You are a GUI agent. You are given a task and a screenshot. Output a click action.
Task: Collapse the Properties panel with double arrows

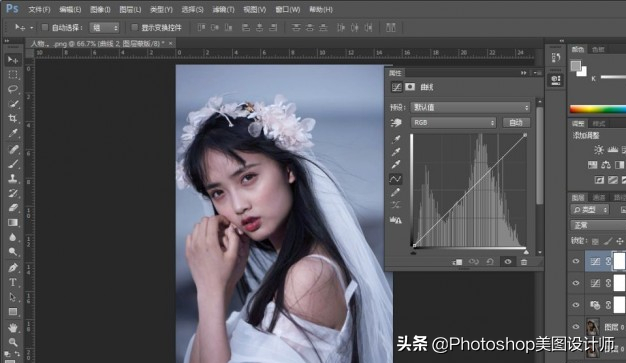coord(523,73)
